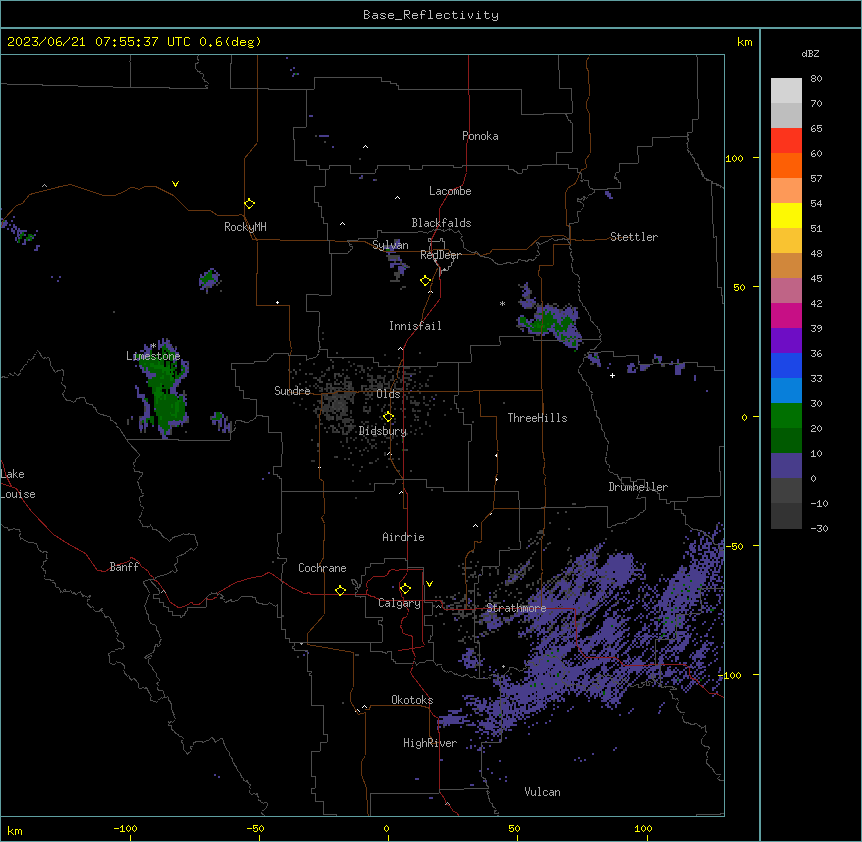Click the 80 dBZ legend value
The image size is (862, 842).
816,79
